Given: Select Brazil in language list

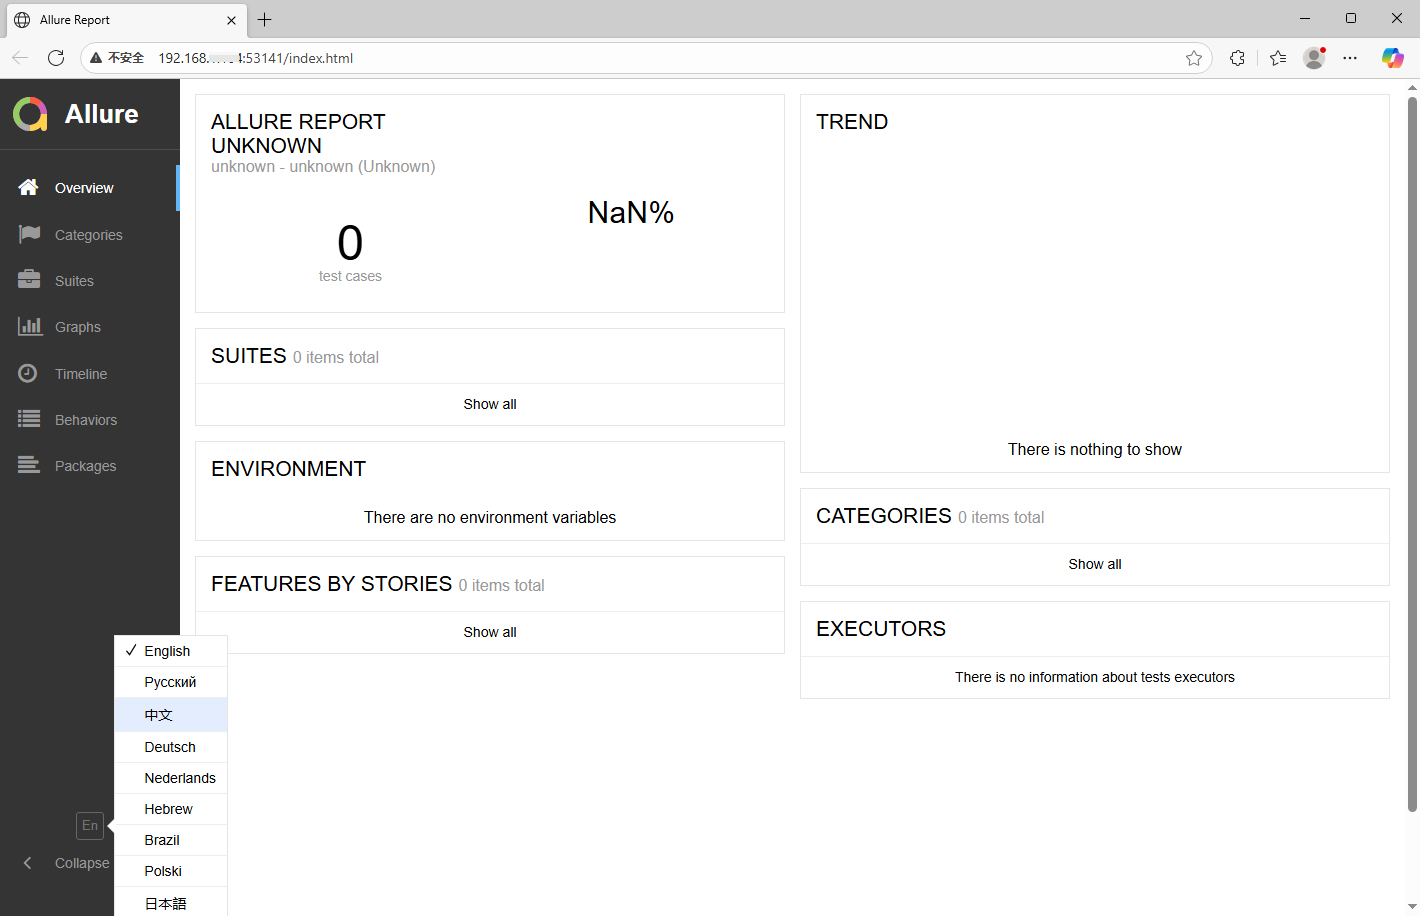Looking at the screenshot, I should coord(171,840).
